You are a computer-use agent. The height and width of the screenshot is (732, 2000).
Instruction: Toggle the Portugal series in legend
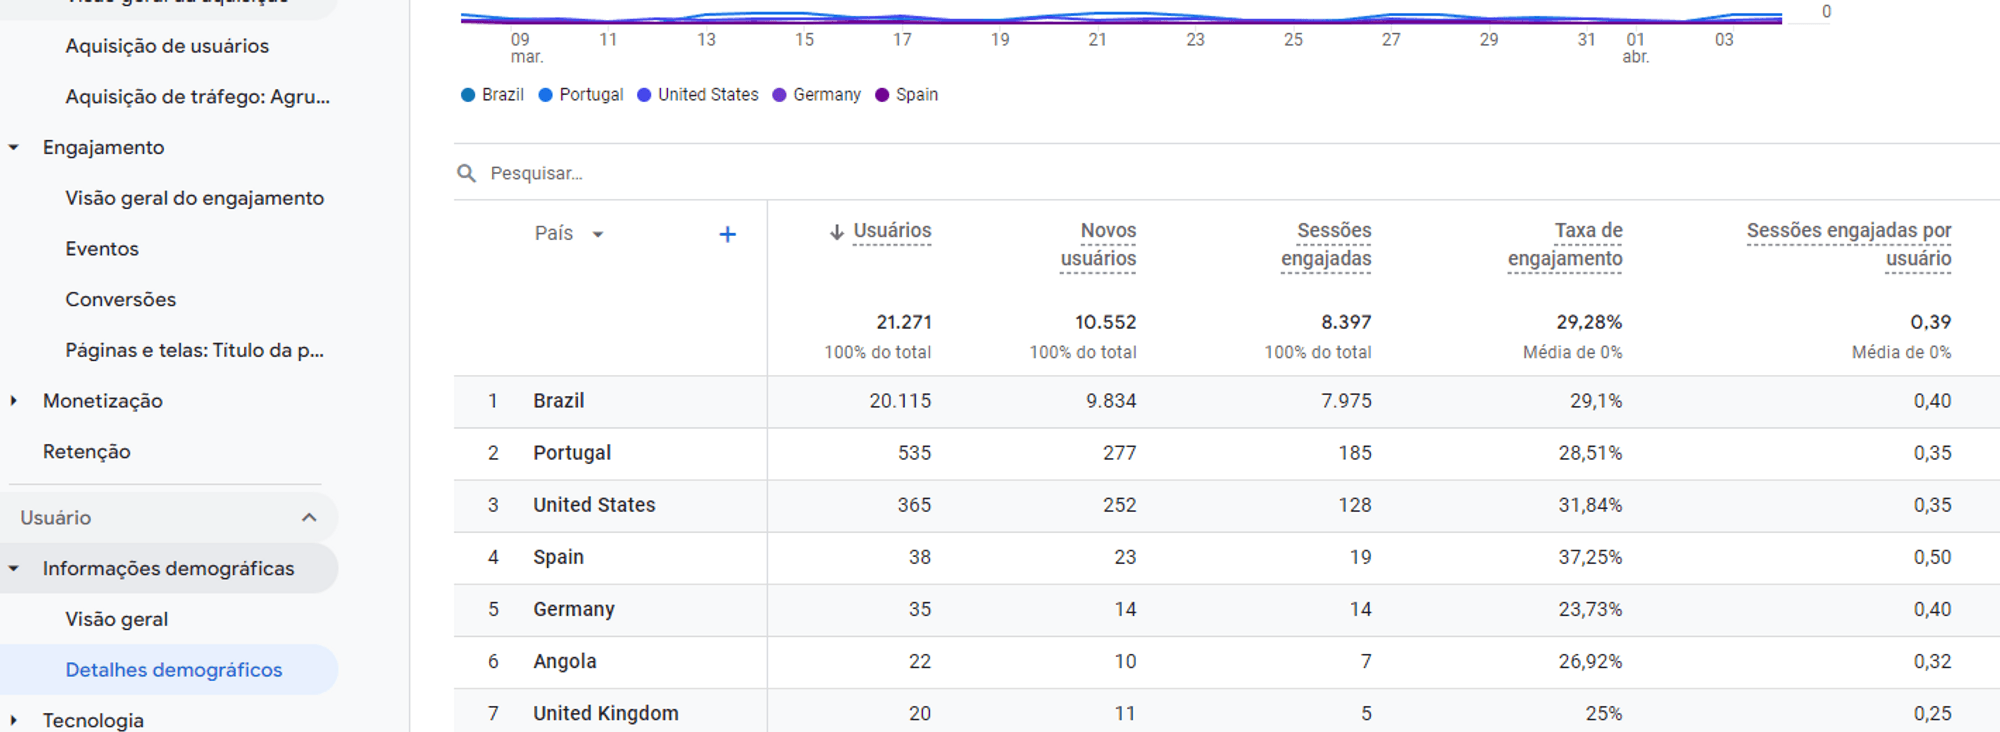(x=580, y=95)
